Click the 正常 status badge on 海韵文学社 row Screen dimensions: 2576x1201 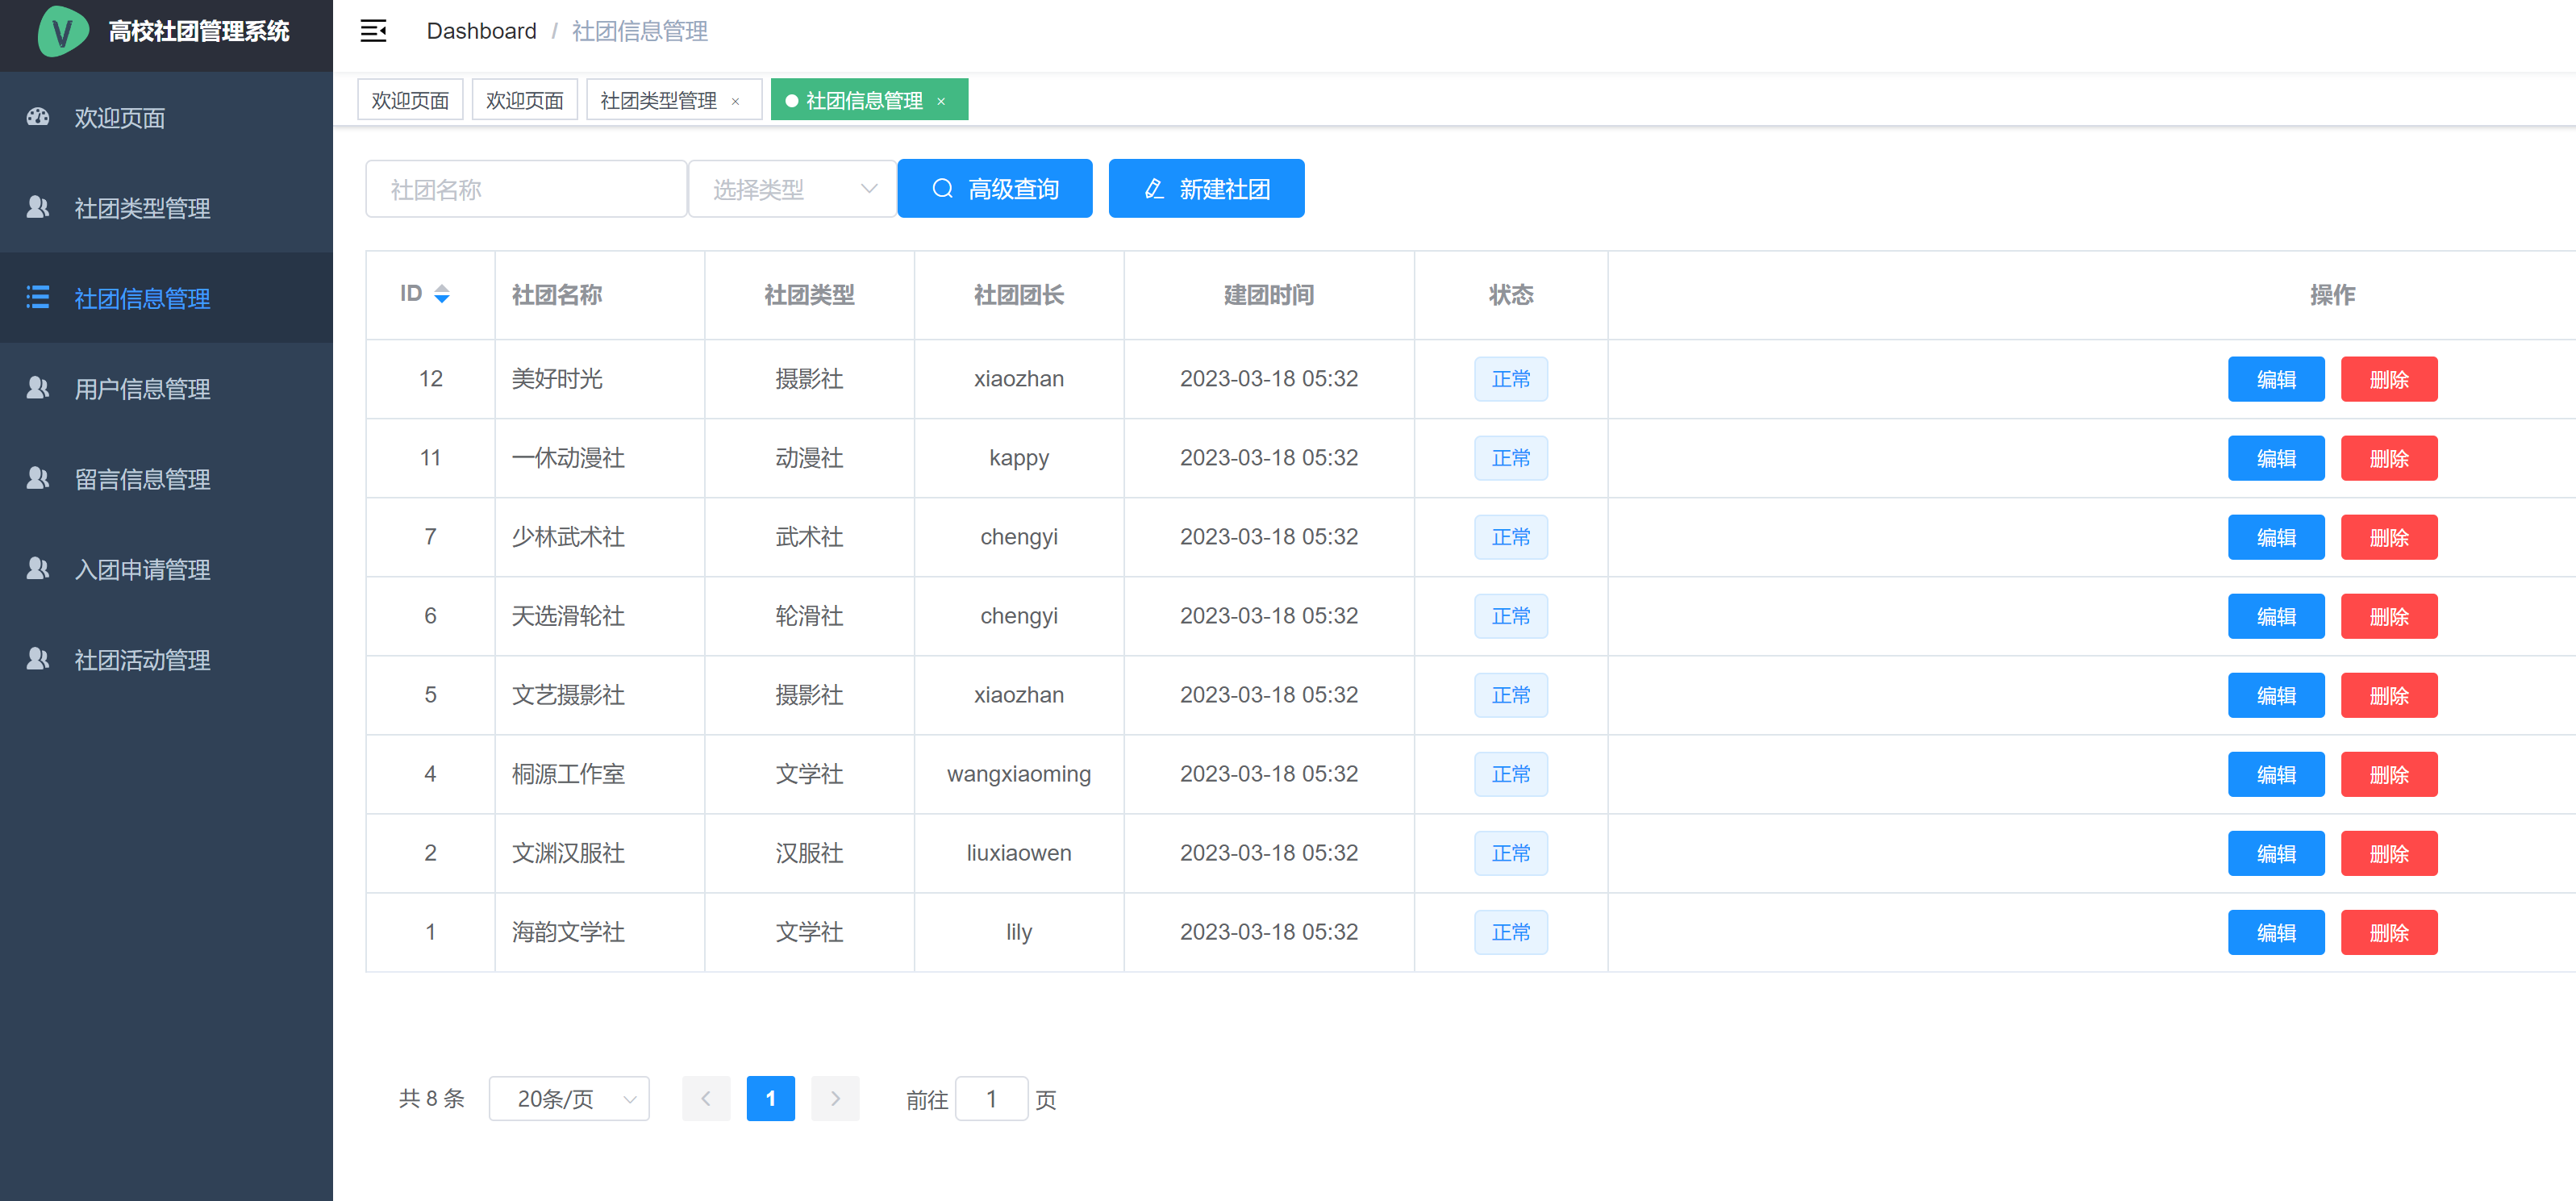click(x=1511, y=932)
